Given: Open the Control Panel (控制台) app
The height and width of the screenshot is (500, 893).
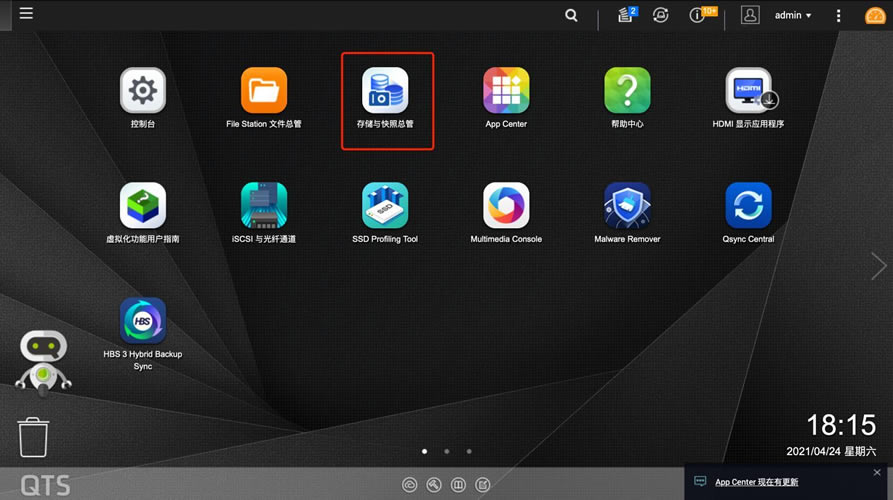Looking at the screenshot, I should [x=142, y=91].
